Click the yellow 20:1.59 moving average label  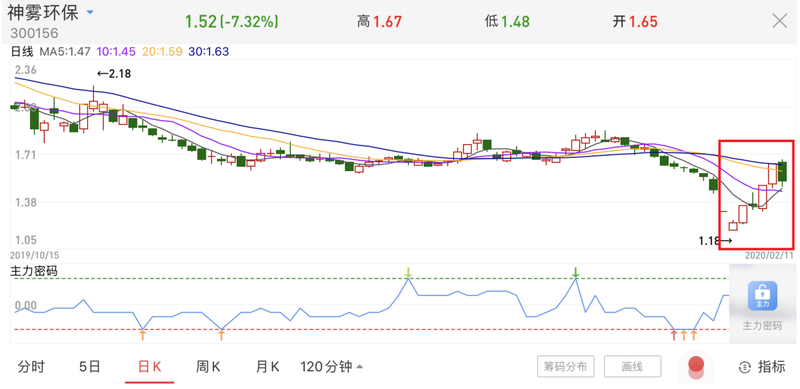[x=162, y=52]
